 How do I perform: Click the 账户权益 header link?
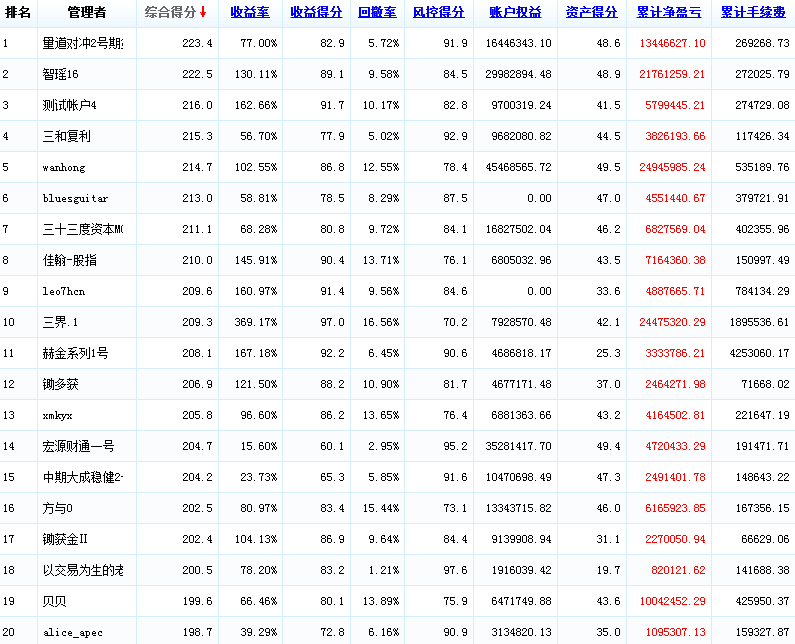pyautogui.click(x=515, y=13)
